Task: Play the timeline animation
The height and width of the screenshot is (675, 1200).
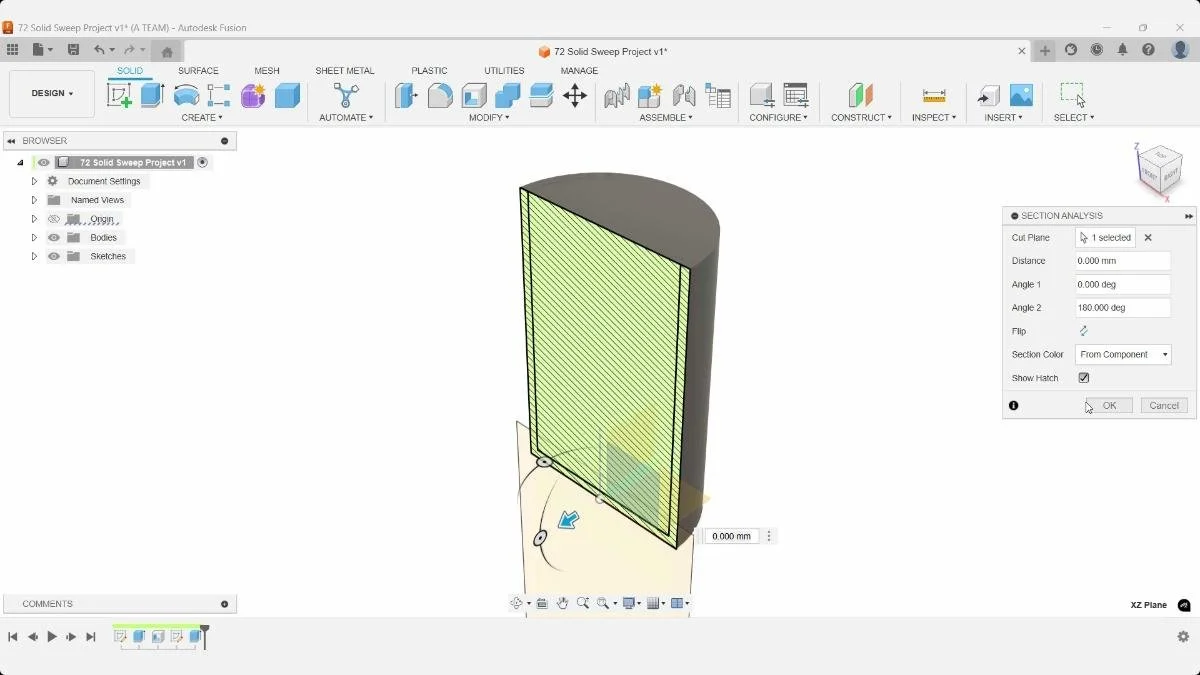Action: 52,637
